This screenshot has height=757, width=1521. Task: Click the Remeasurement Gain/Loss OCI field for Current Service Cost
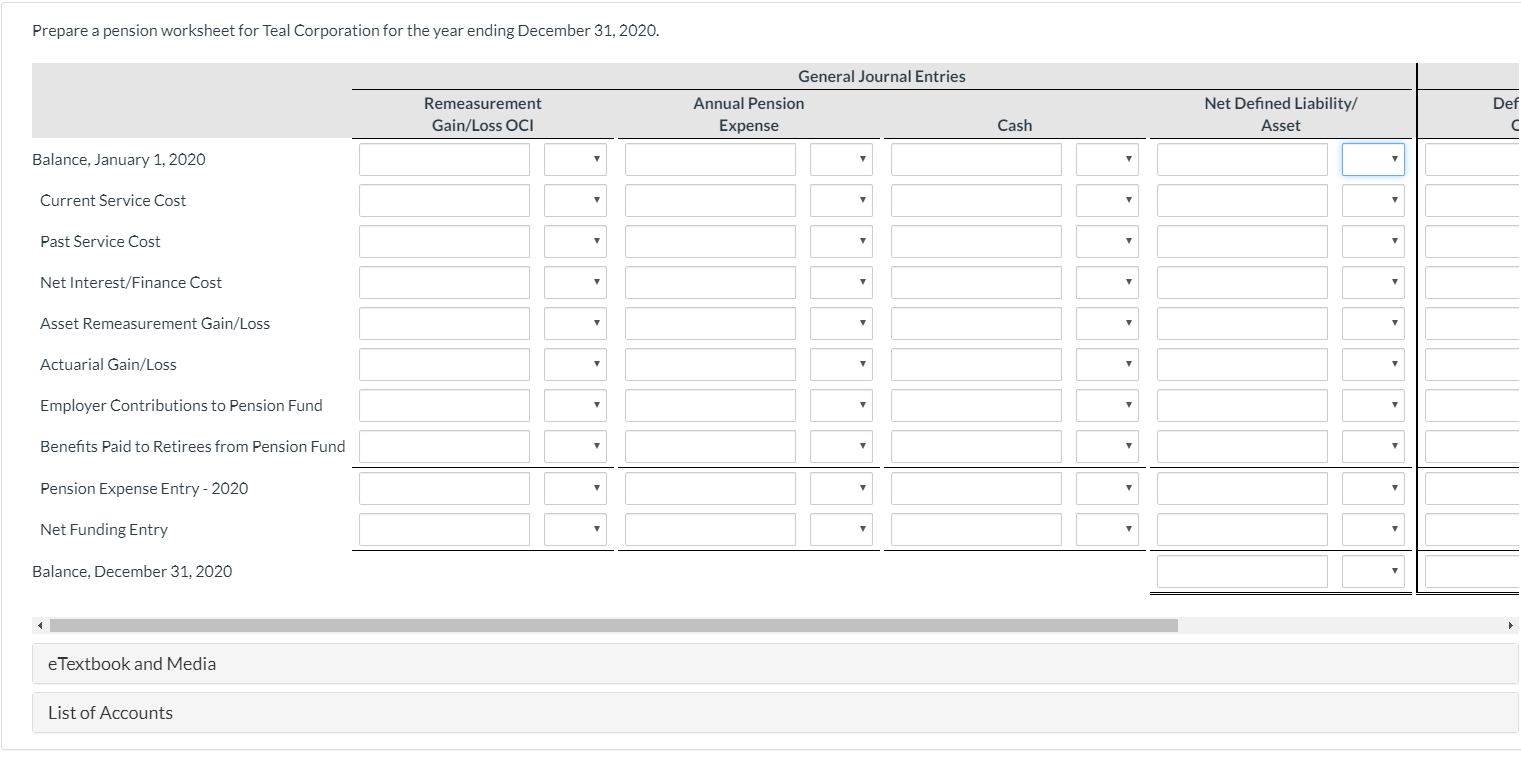[x=444, y=200]
